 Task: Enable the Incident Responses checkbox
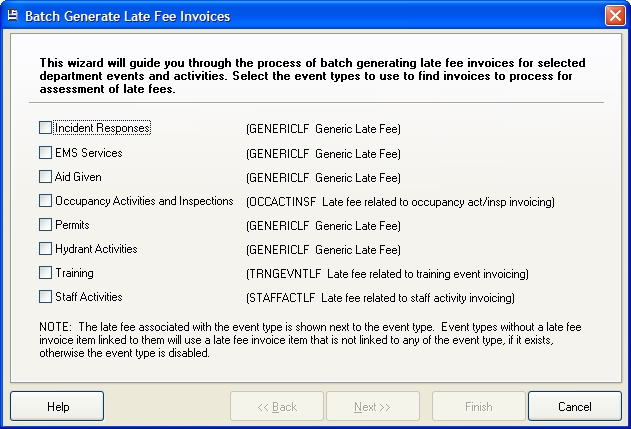[45, 128]
